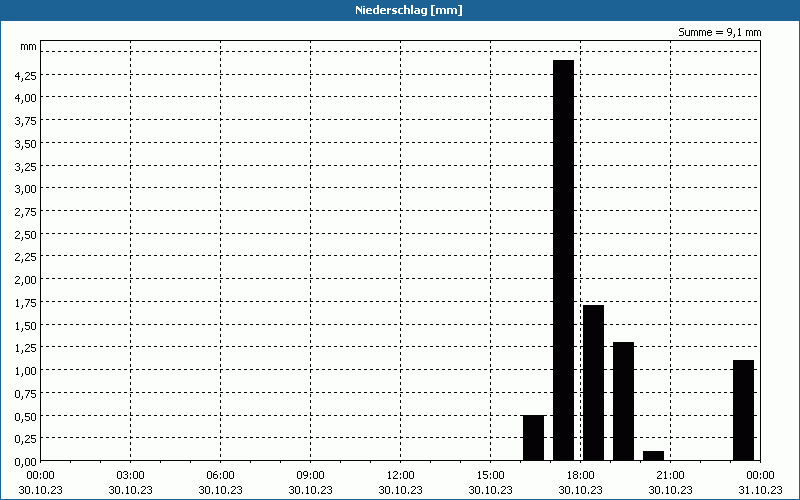Click the 1,50 y-axis label
Image resolution: width=800 pixels, height=500 pixels.
coord(26,326)
